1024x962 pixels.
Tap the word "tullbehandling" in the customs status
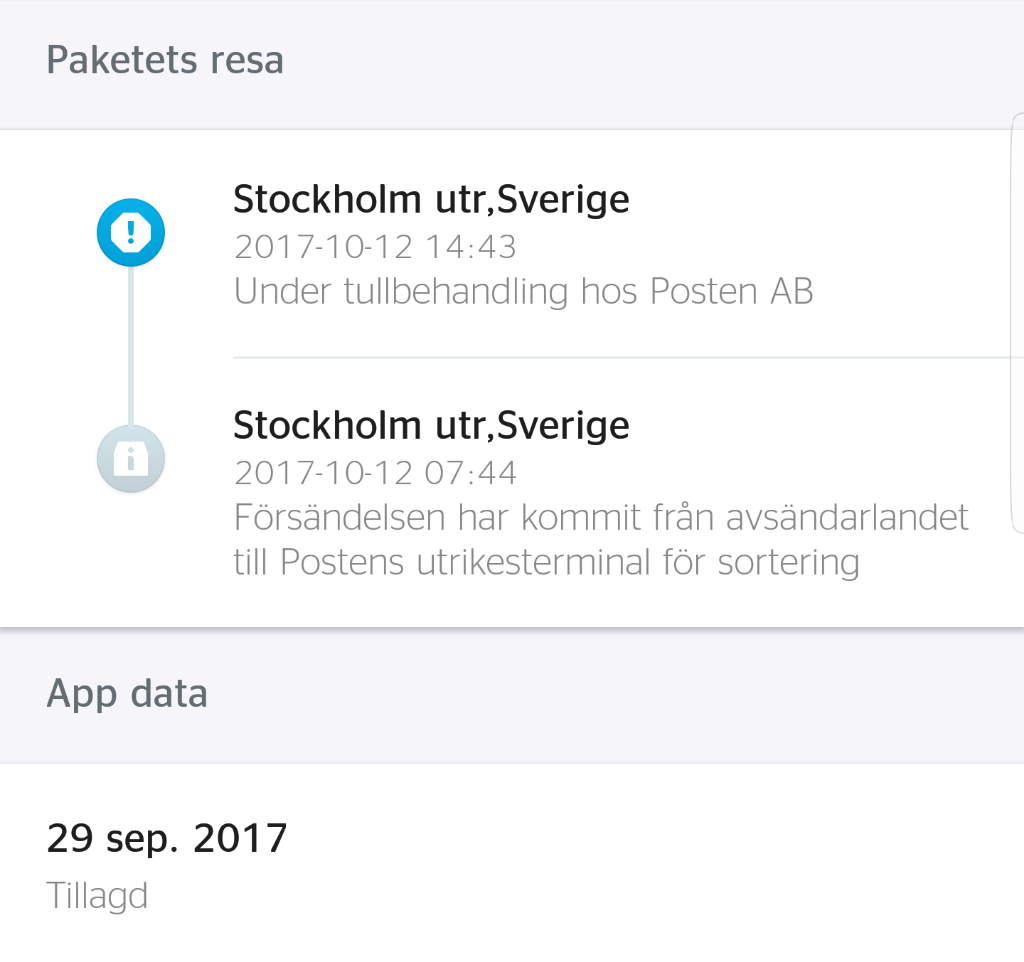click(x=455, y=291)
